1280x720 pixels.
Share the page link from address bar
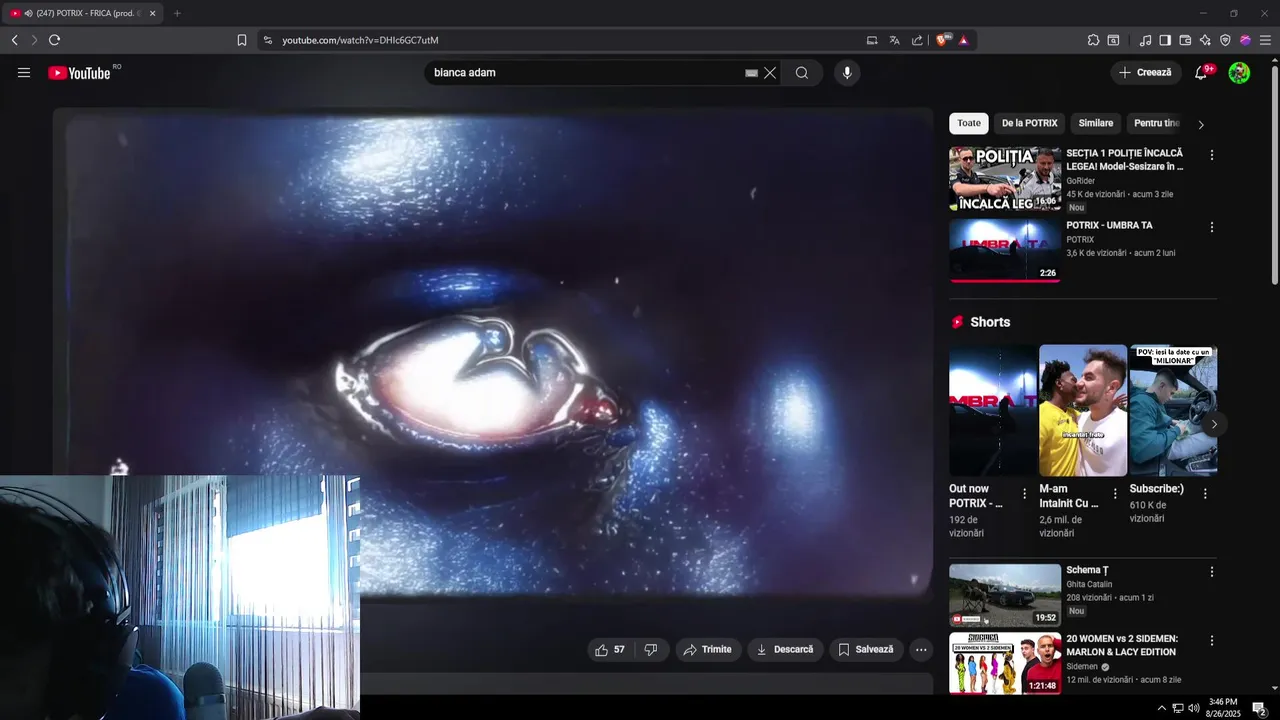click(x=917, y=40)
